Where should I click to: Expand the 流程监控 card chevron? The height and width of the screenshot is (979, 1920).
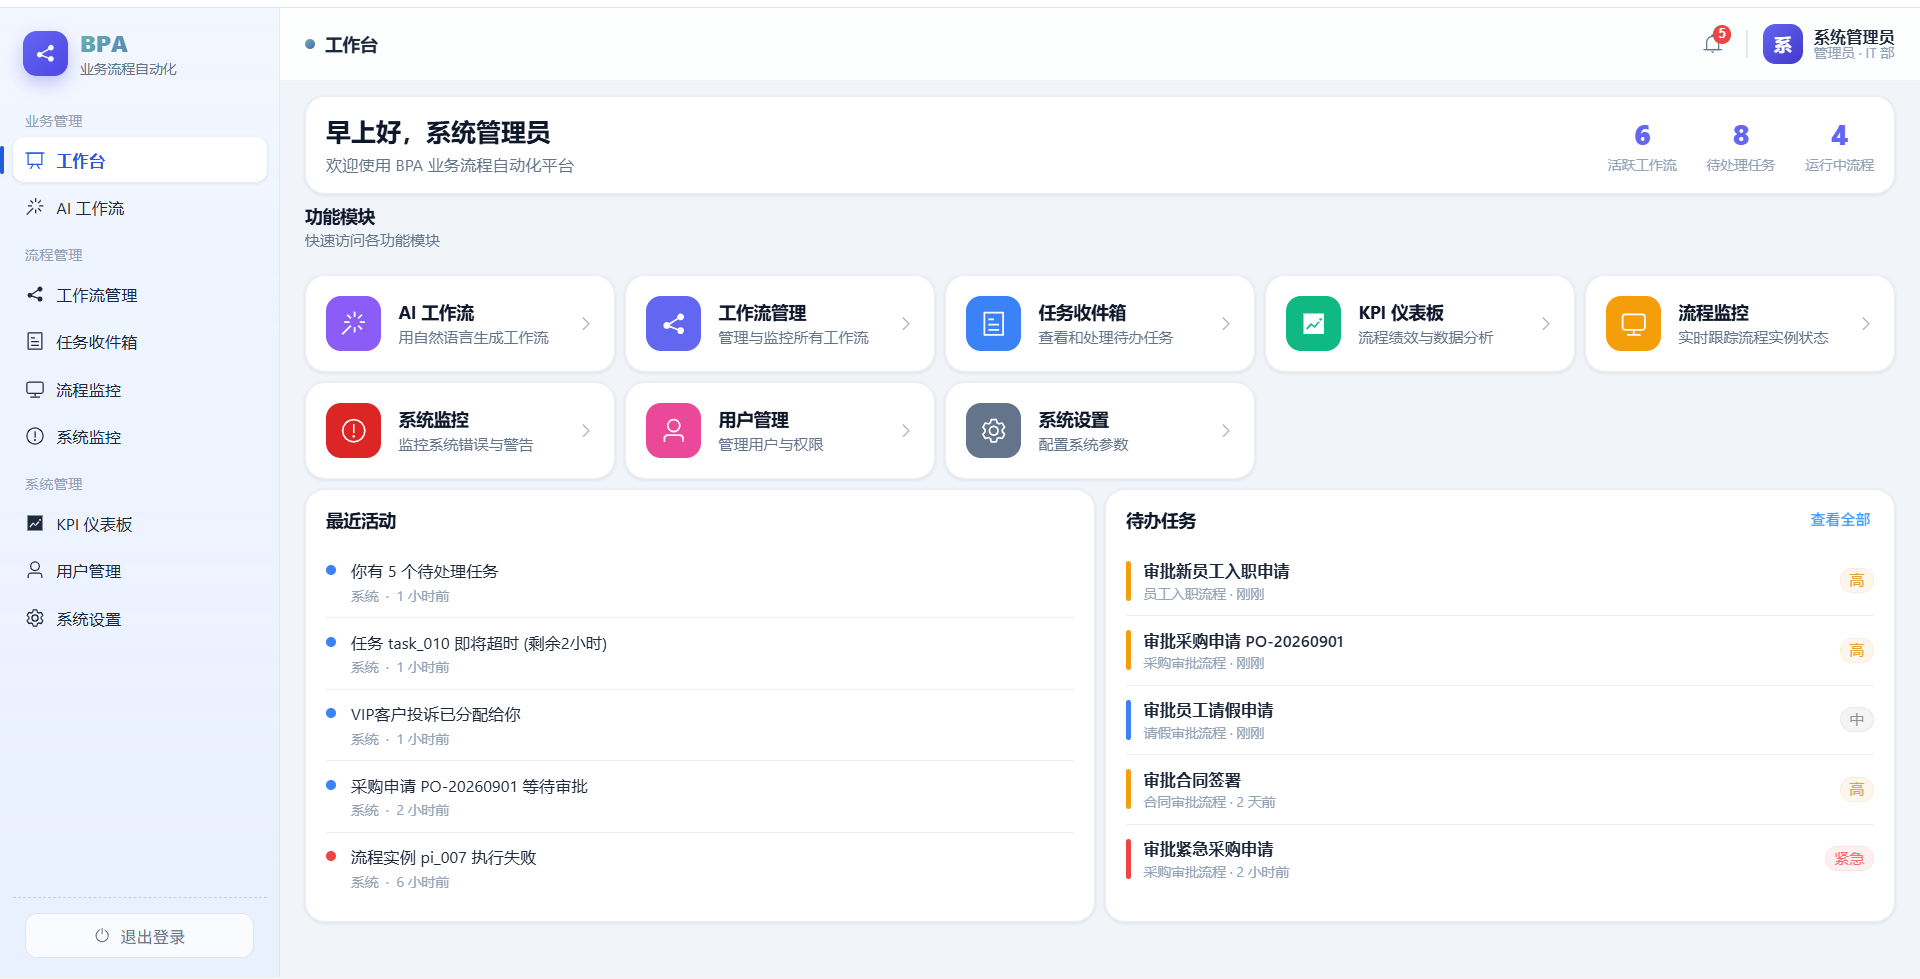[x=1866, y=323]
